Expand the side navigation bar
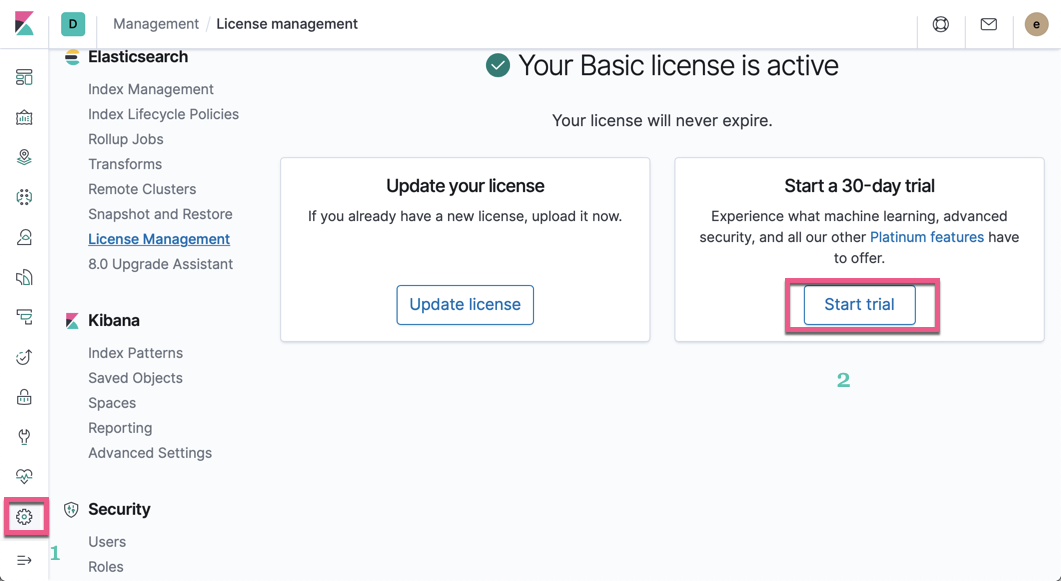The width and height of the screenshot is (1061, 581). point(24,560)
